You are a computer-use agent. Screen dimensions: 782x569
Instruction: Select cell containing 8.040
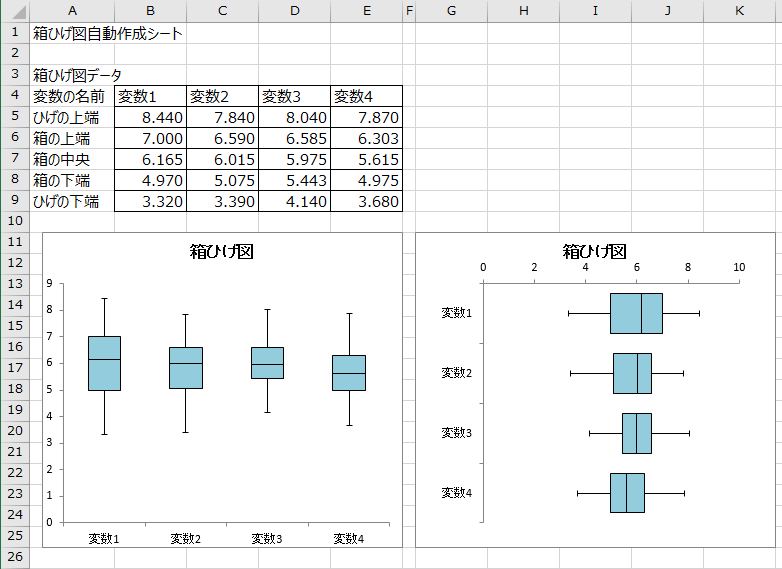pos(294,117)
